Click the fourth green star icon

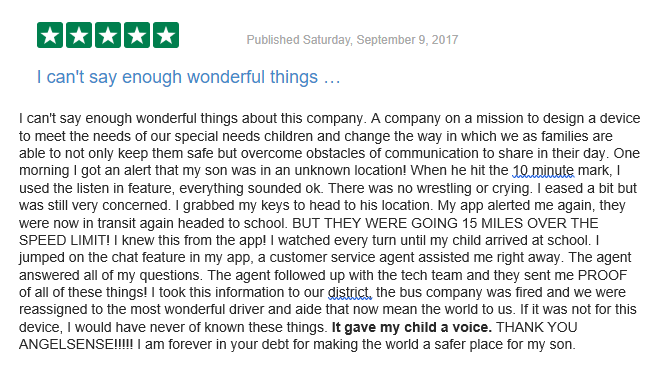(x=137, y=35)
